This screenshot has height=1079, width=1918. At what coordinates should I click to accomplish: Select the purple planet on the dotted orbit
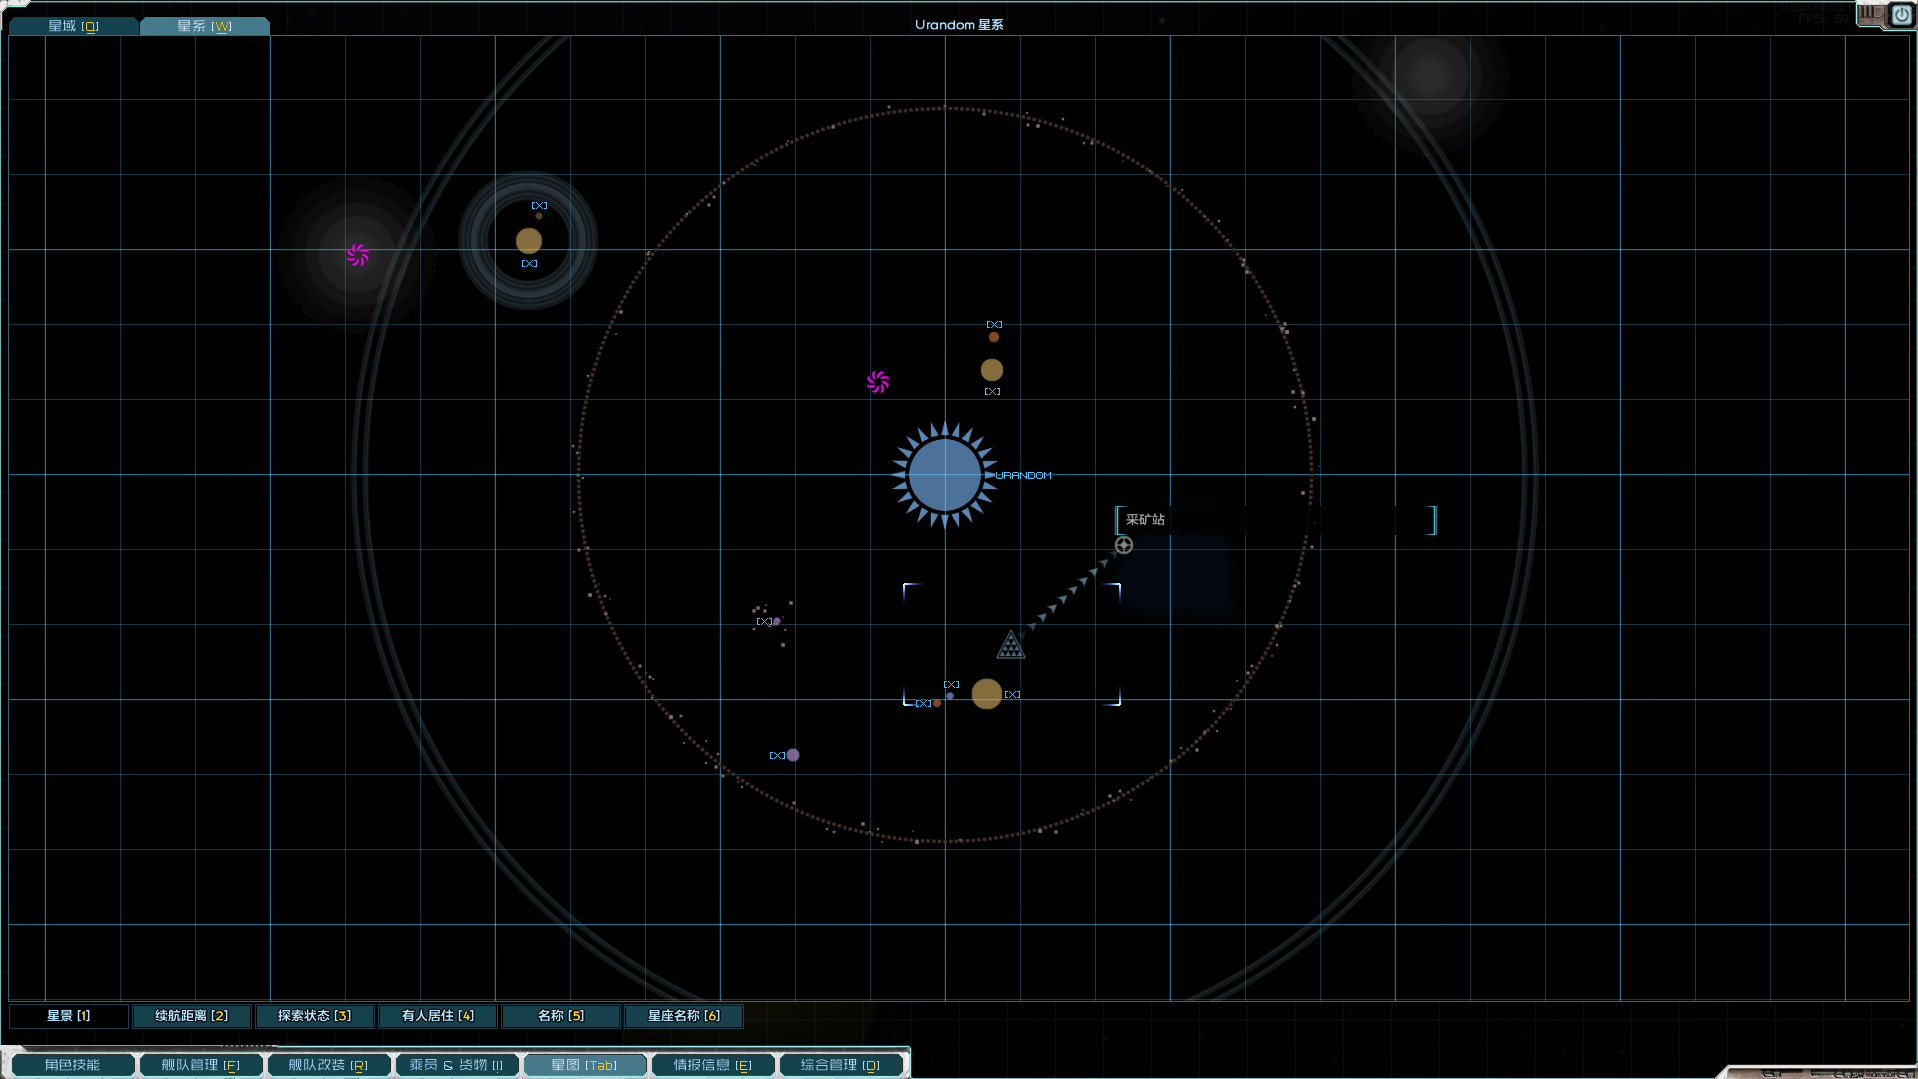(793, 755)
